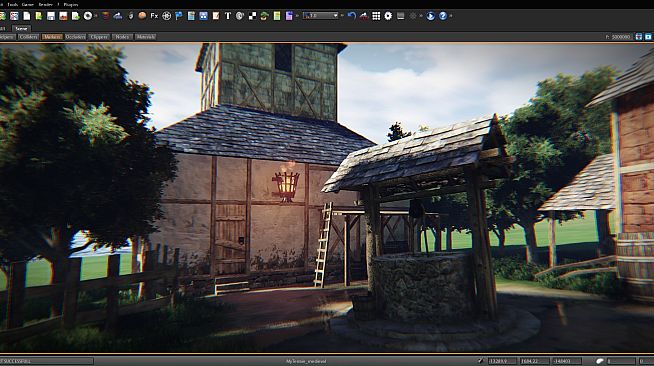Click the Z coordinate status field
Viewport: 654px width, 366px height.
tap(567, 361)
